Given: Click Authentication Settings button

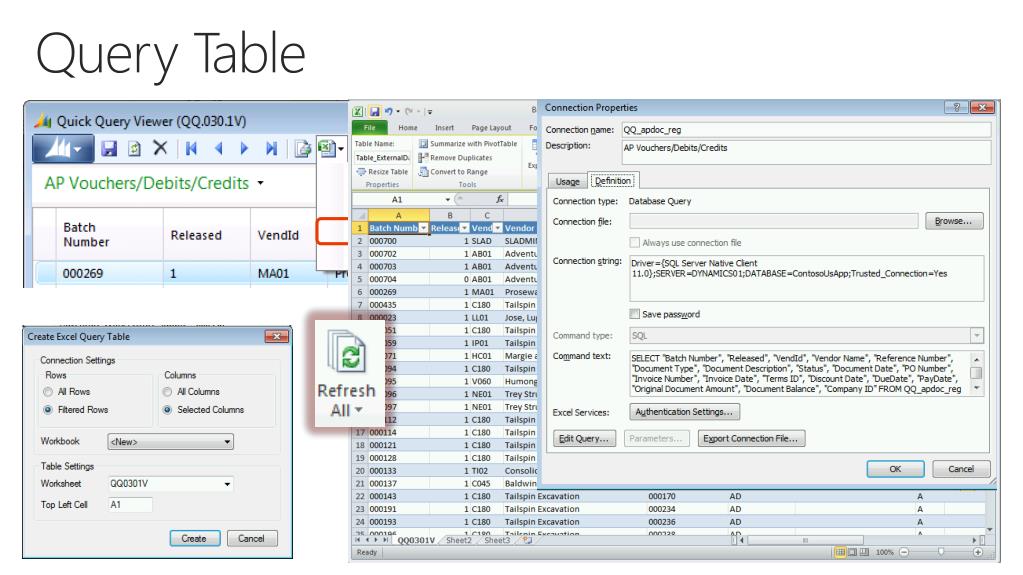Looking at the screenshot, I should pyautogui.click(x=684, y=412).
